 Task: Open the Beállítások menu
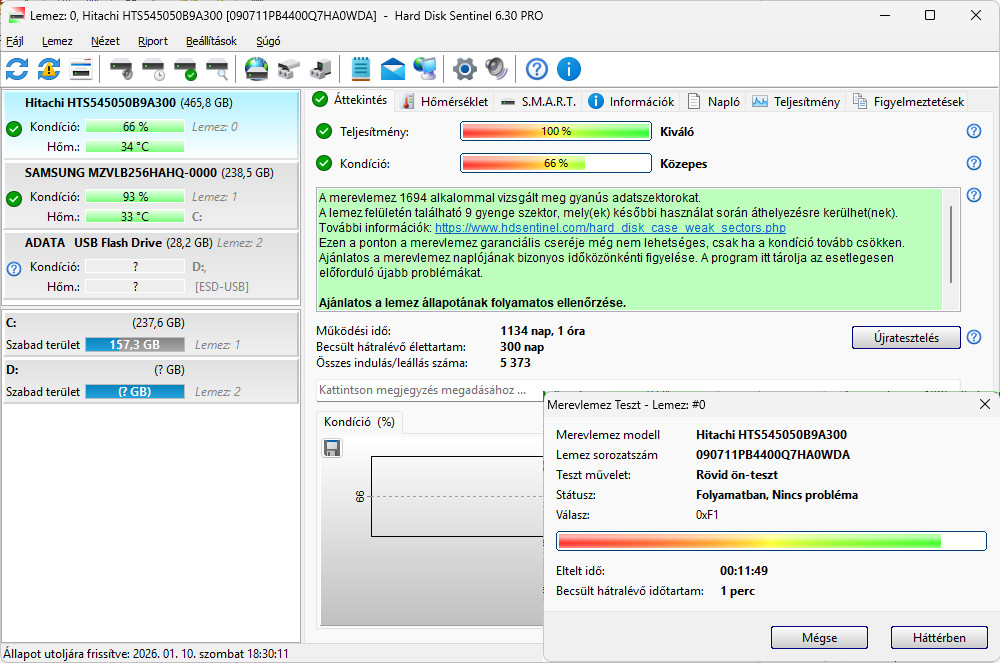[x=211, y=41]
